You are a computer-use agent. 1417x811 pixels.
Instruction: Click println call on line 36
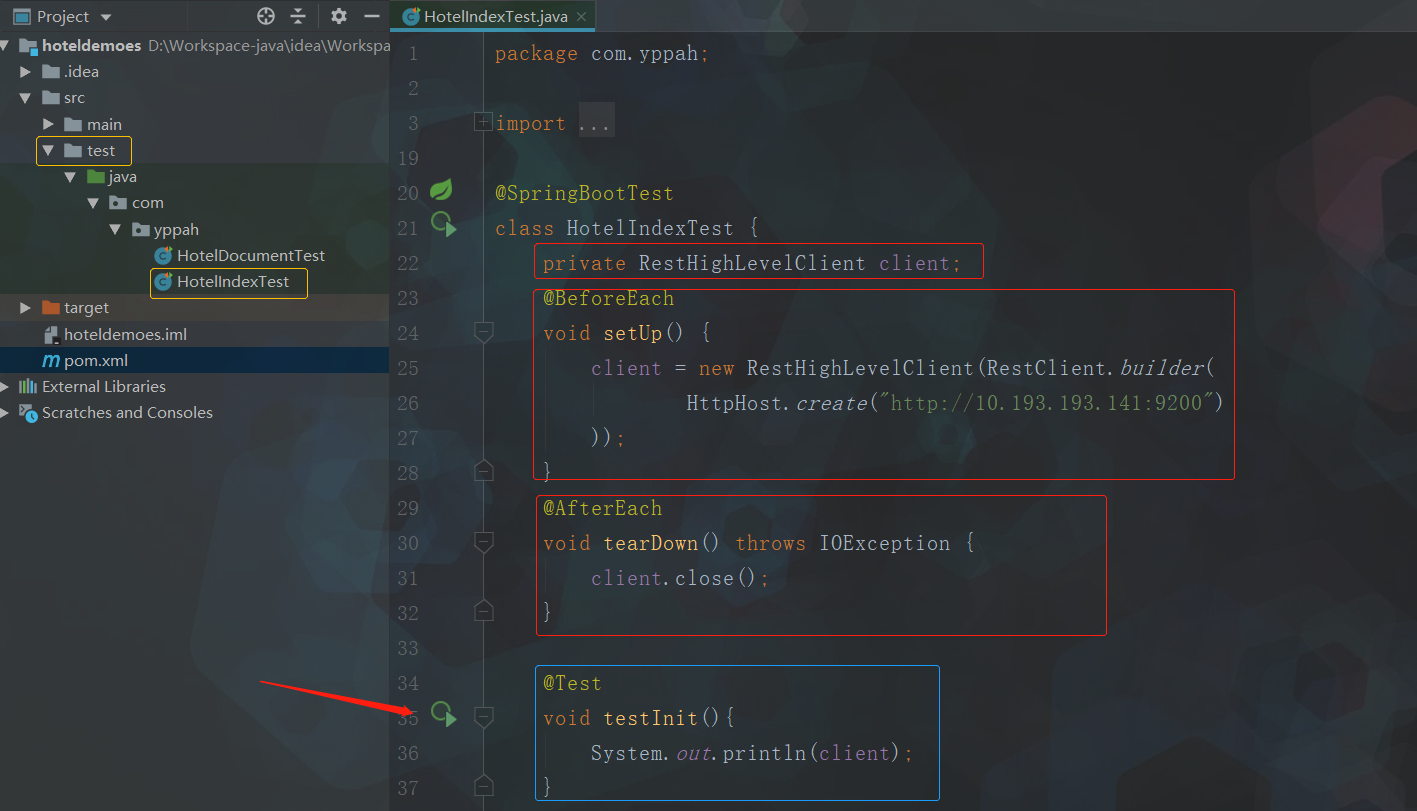click(764, 753)
